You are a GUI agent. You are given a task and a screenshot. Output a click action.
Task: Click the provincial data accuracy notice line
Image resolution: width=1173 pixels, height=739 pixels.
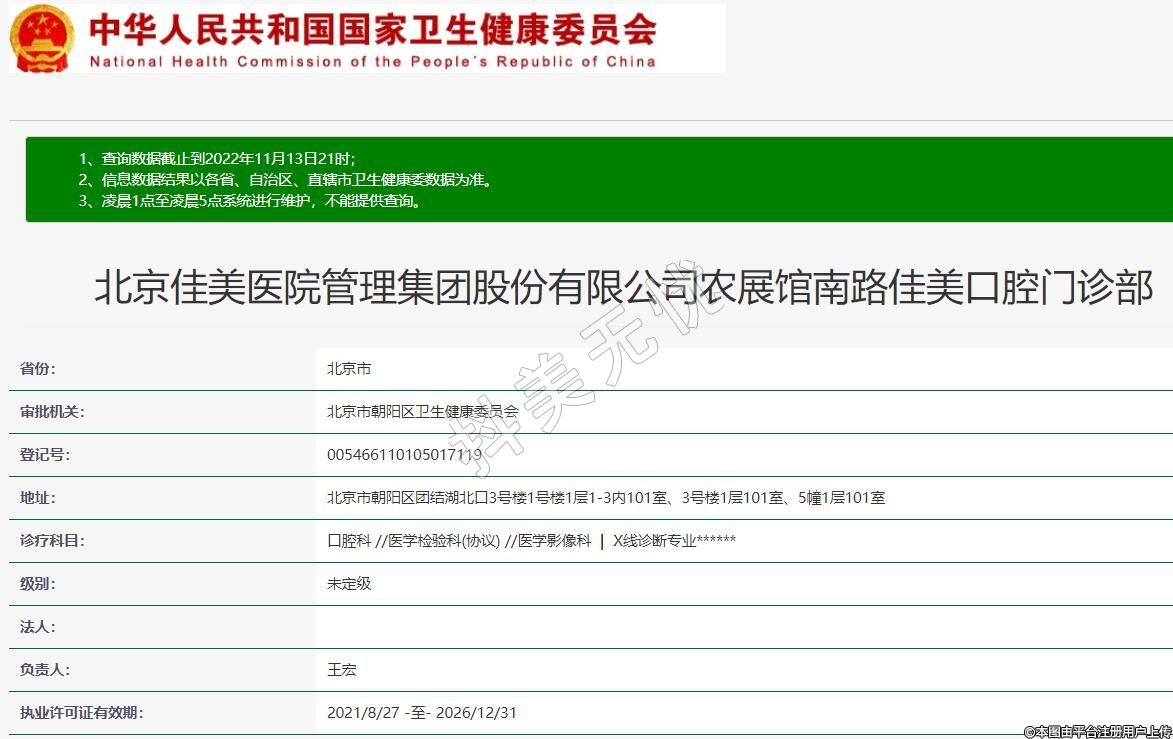(x=286, y=180)
